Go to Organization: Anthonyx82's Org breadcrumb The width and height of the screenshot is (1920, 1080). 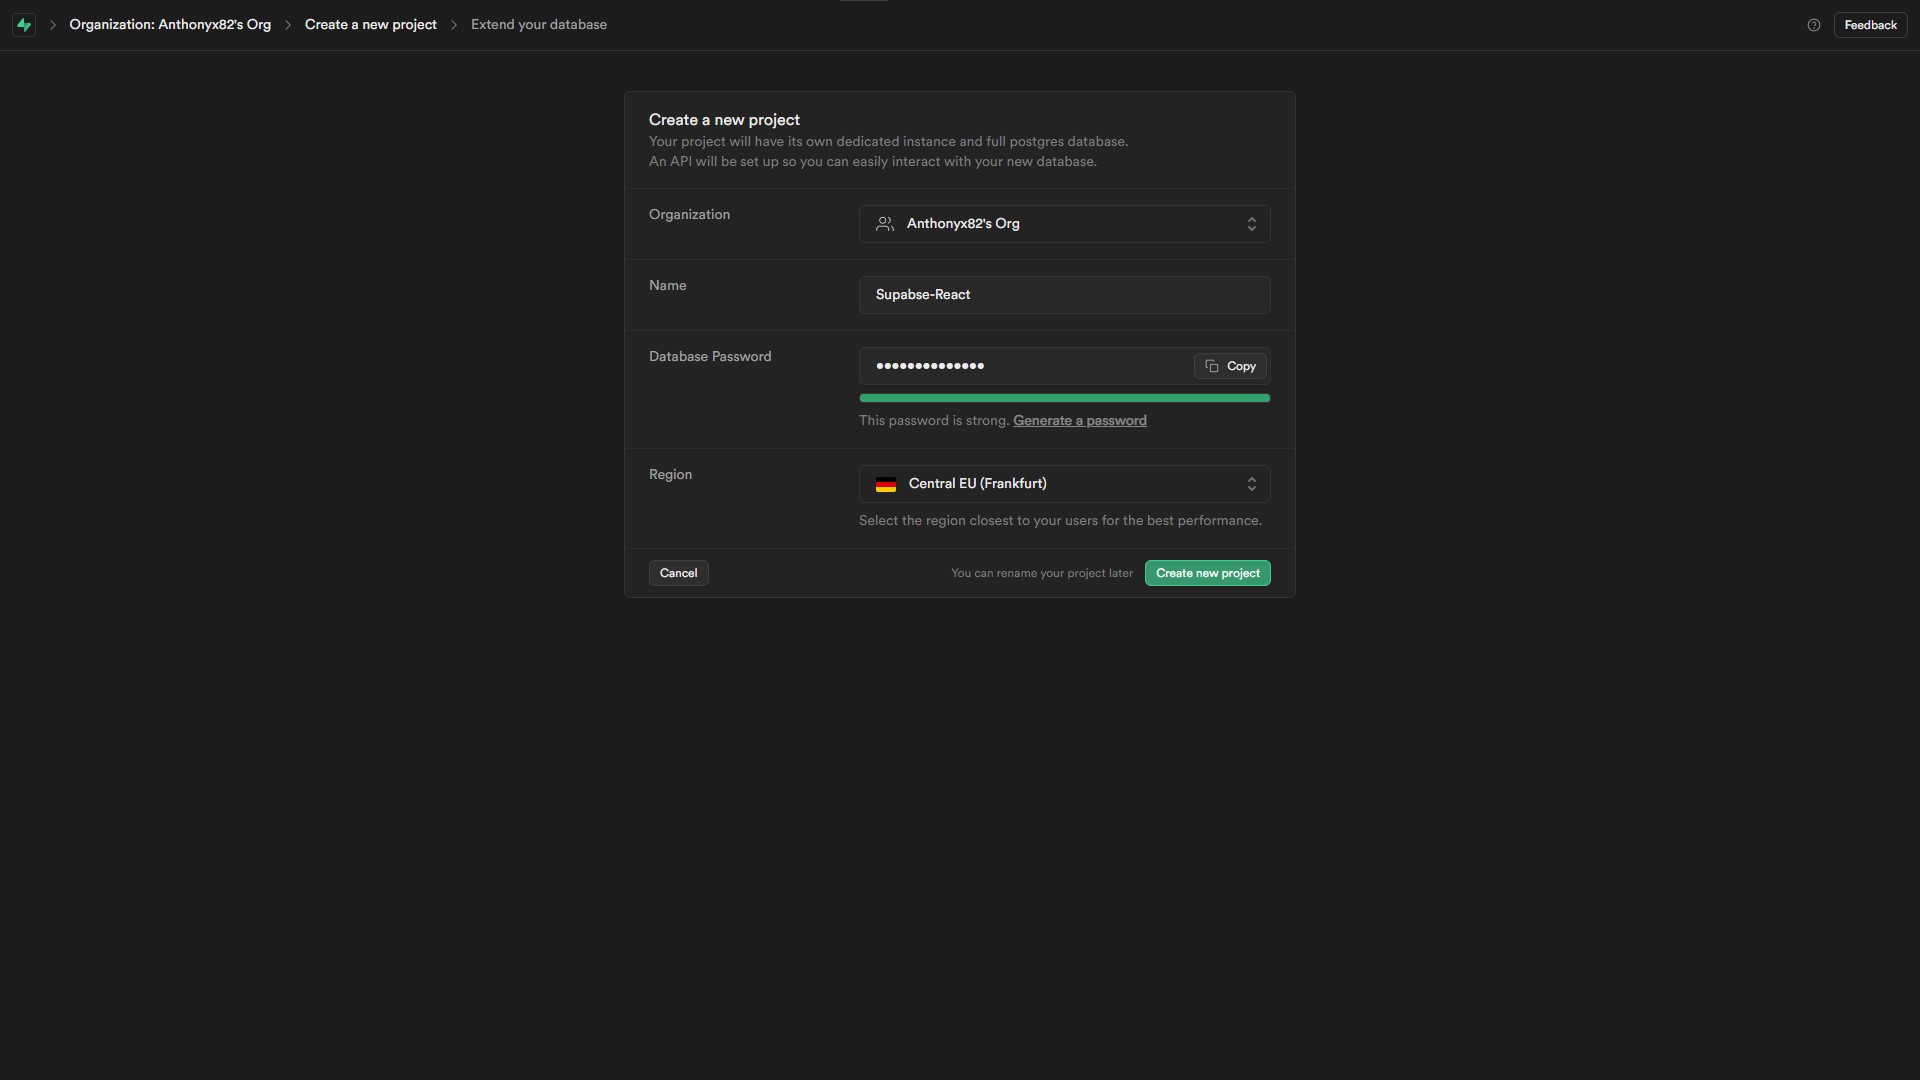(170, 25)
